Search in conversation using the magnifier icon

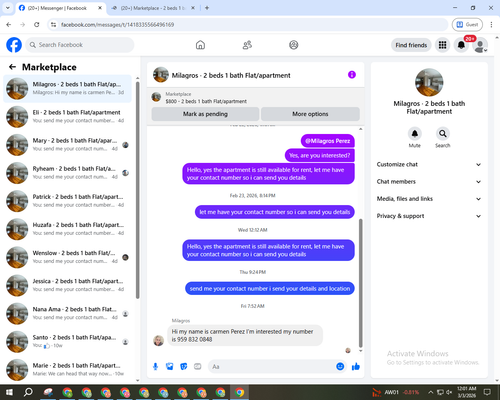pos(443,134)
